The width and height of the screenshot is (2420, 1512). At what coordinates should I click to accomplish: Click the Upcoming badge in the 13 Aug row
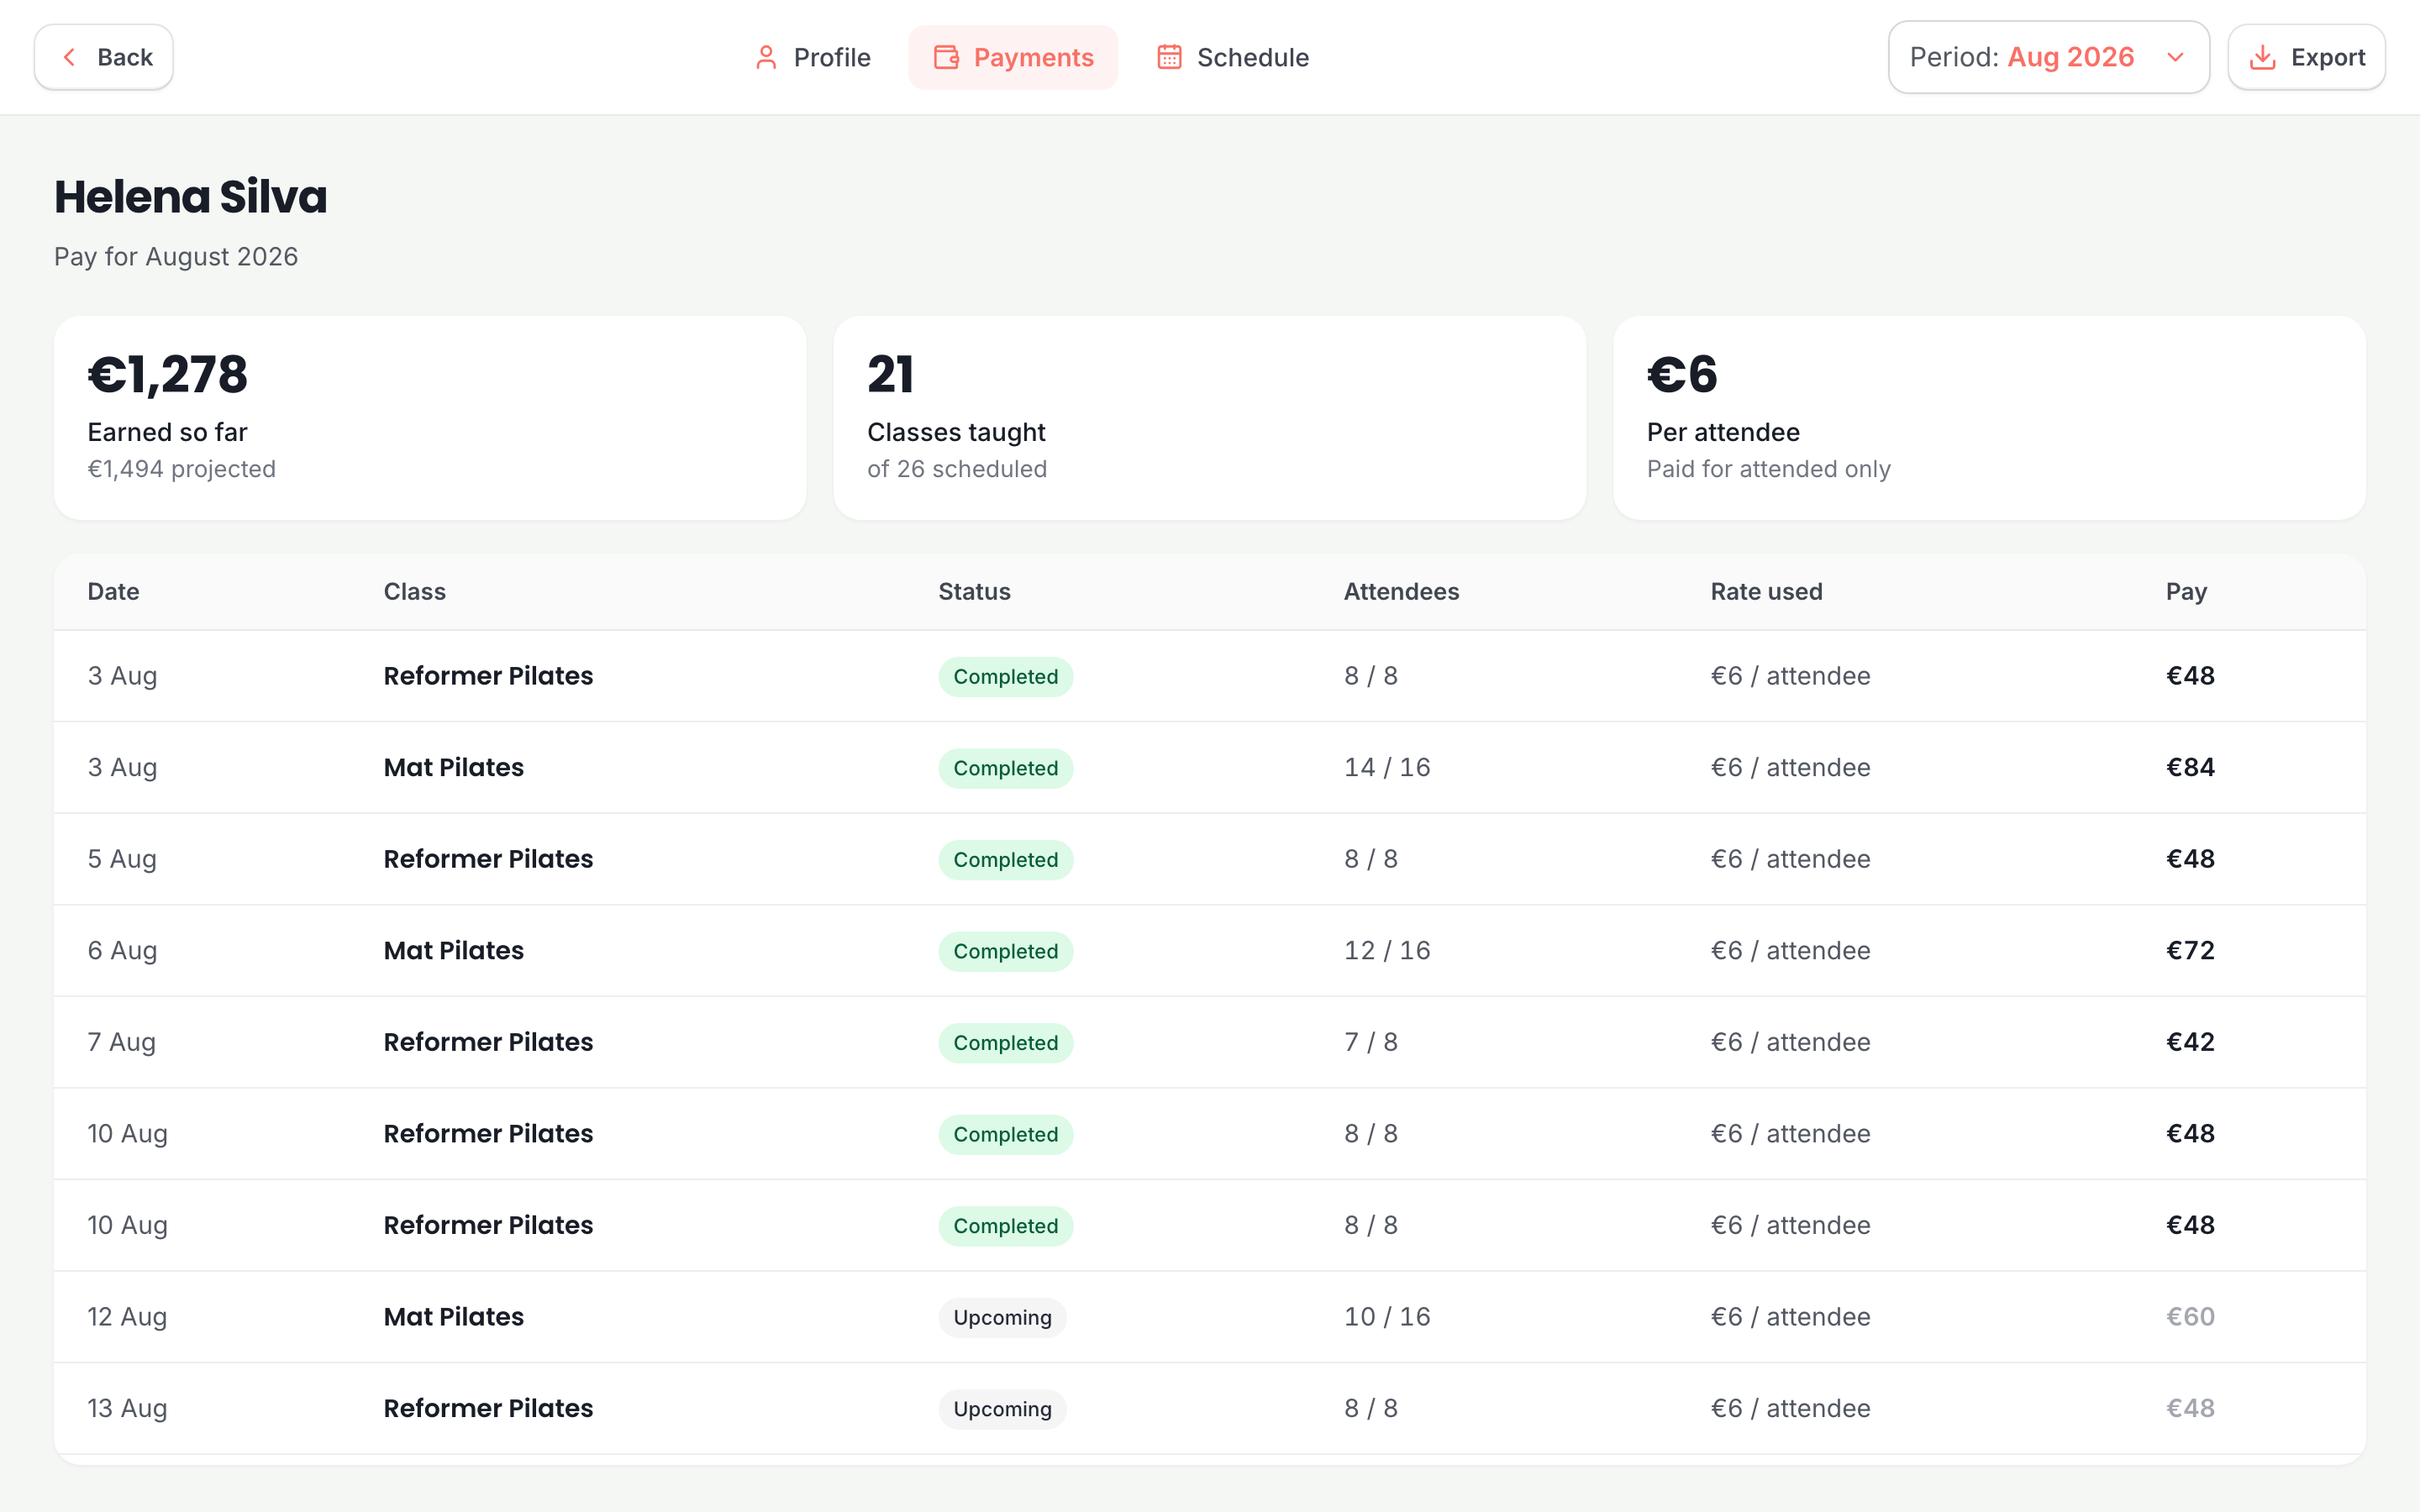(x=1002, y=1409)
